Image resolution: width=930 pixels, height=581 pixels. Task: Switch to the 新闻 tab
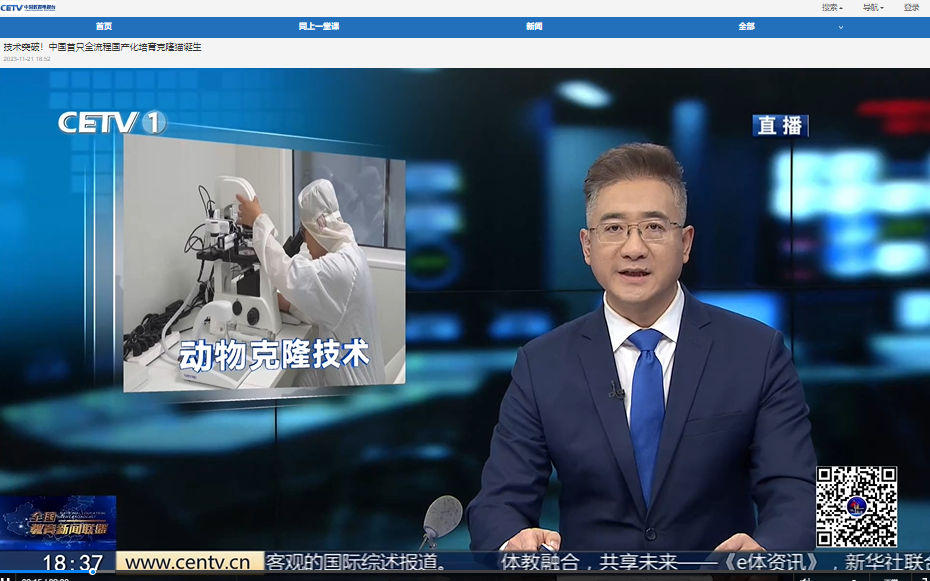pyautogui.click(x=534, y=27)
